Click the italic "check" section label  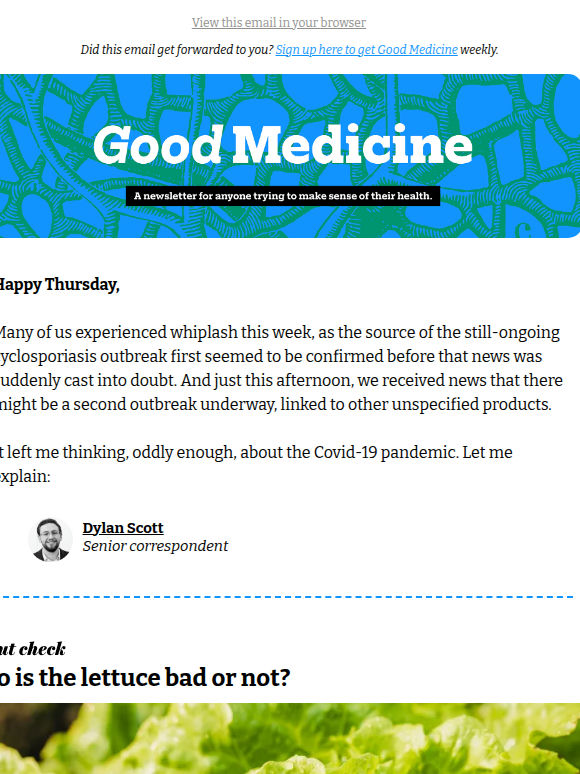42,649
